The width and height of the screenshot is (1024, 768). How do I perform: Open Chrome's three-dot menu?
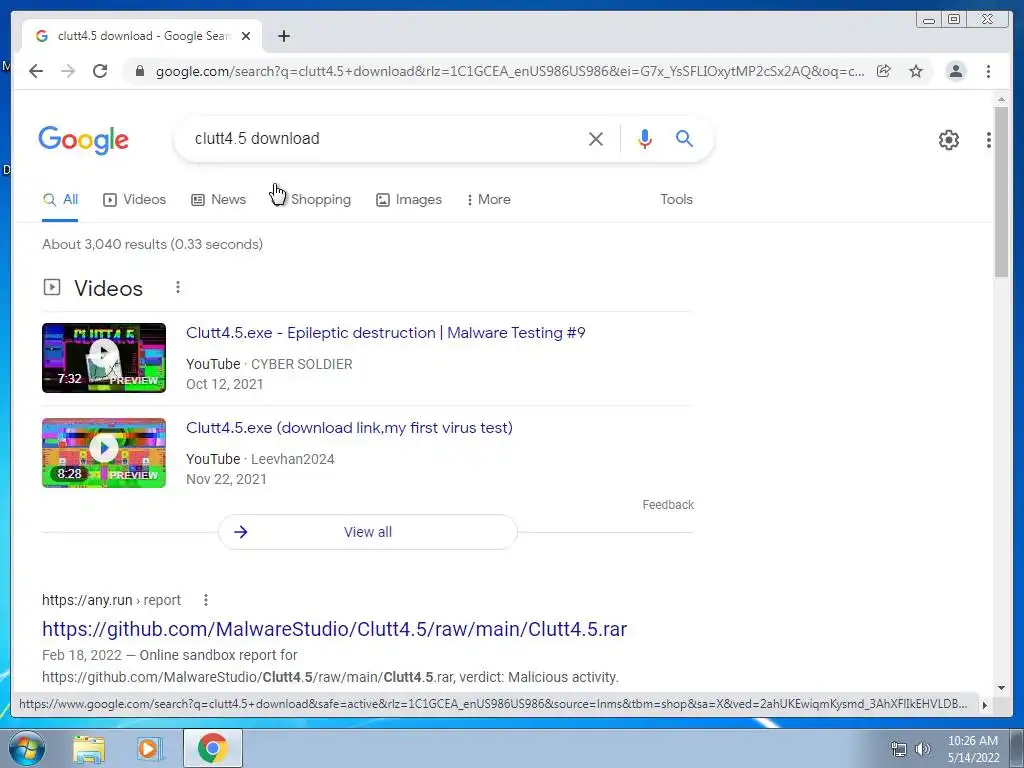point(988,71)
